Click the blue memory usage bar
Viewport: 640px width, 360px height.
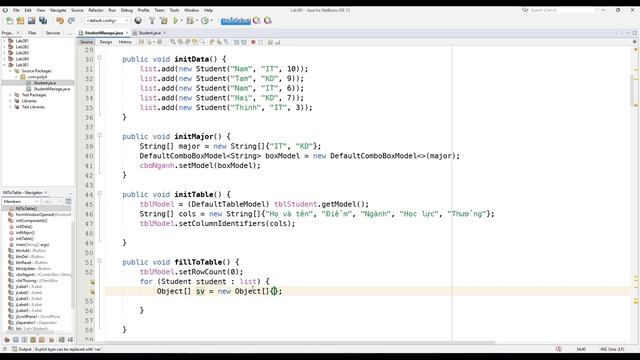236,20
